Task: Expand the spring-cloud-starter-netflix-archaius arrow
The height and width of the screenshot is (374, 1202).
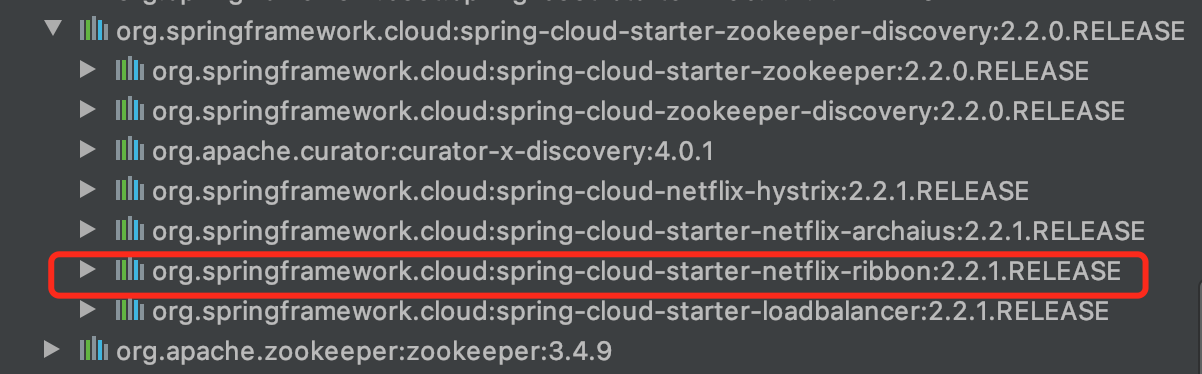Action: pyautogui.click(x=88, y=231)
